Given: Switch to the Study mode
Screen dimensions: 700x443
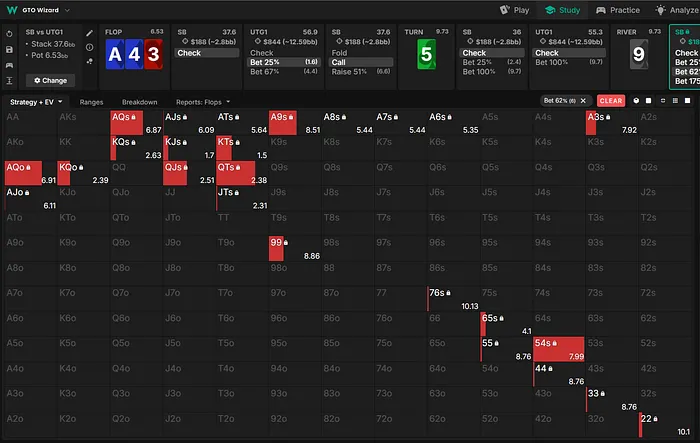Looking at the screenshot, I should coord(563,10).
